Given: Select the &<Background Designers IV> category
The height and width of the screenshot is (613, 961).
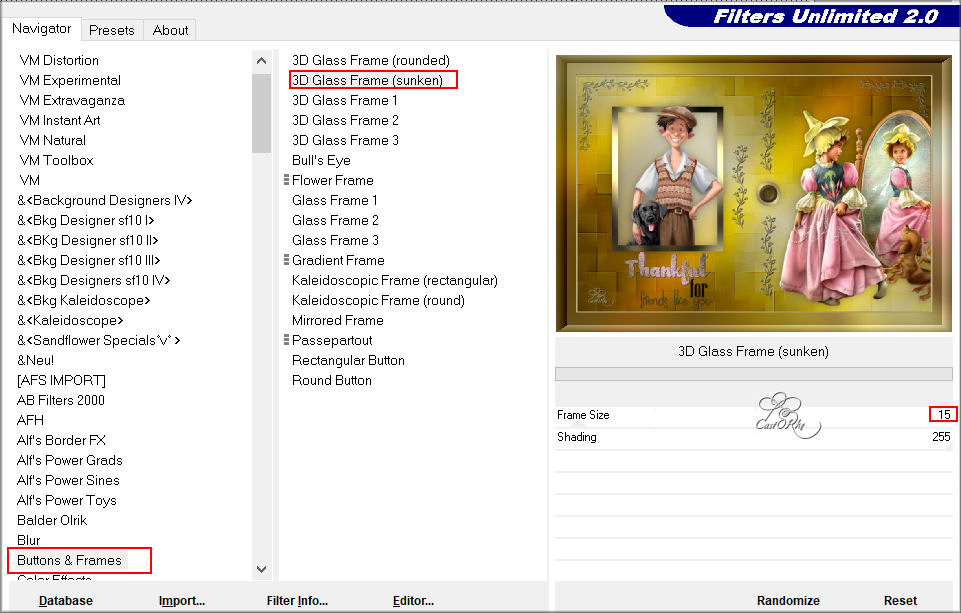Looking at the screenshot, I should tap(105, 200).
